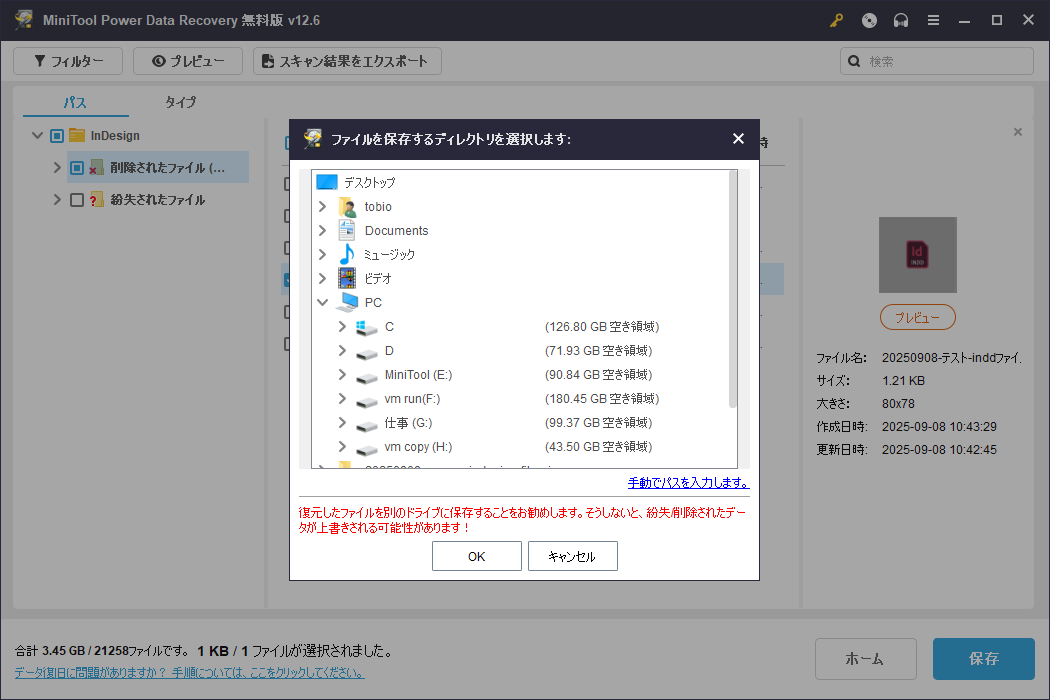Screen dimensions: 1050x700
Task: Click the search magnifier icon
Action: click(x=854, y=61)
